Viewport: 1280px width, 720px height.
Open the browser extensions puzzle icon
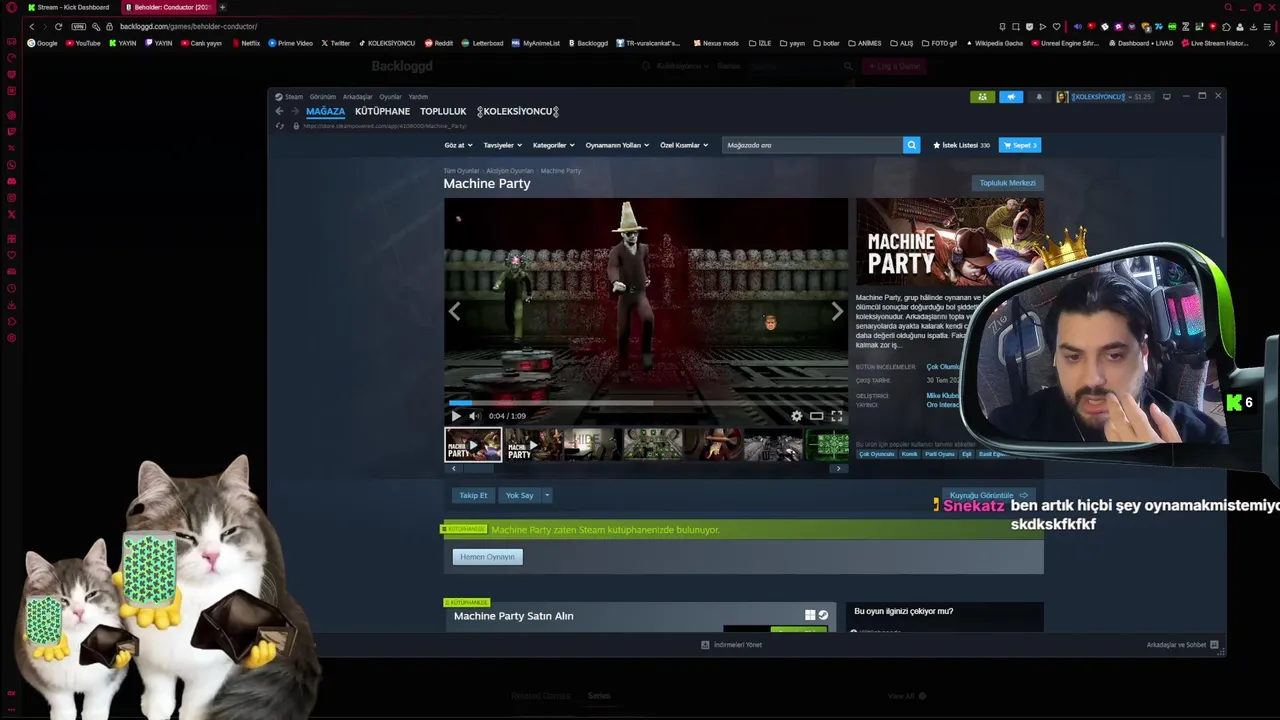tap(1226, 26)
